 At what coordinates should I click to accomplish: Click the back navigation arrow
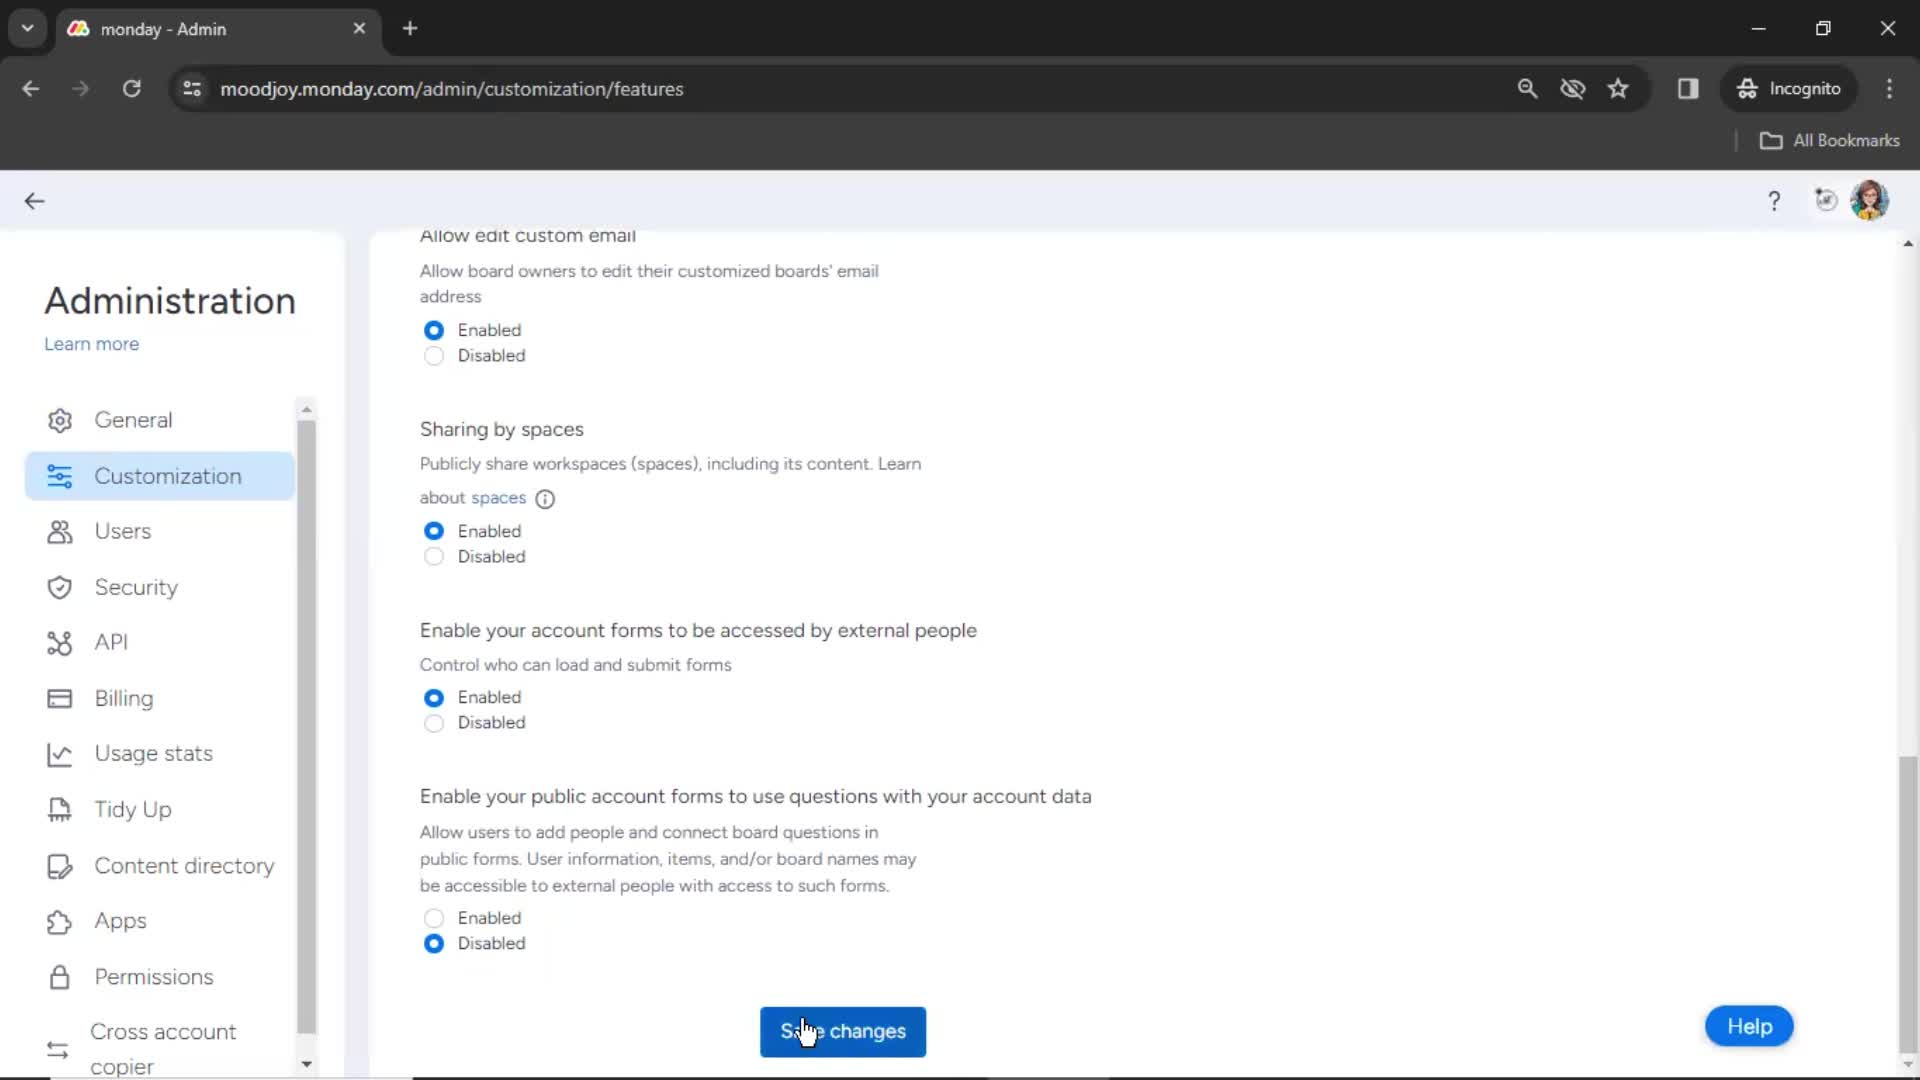34,200
